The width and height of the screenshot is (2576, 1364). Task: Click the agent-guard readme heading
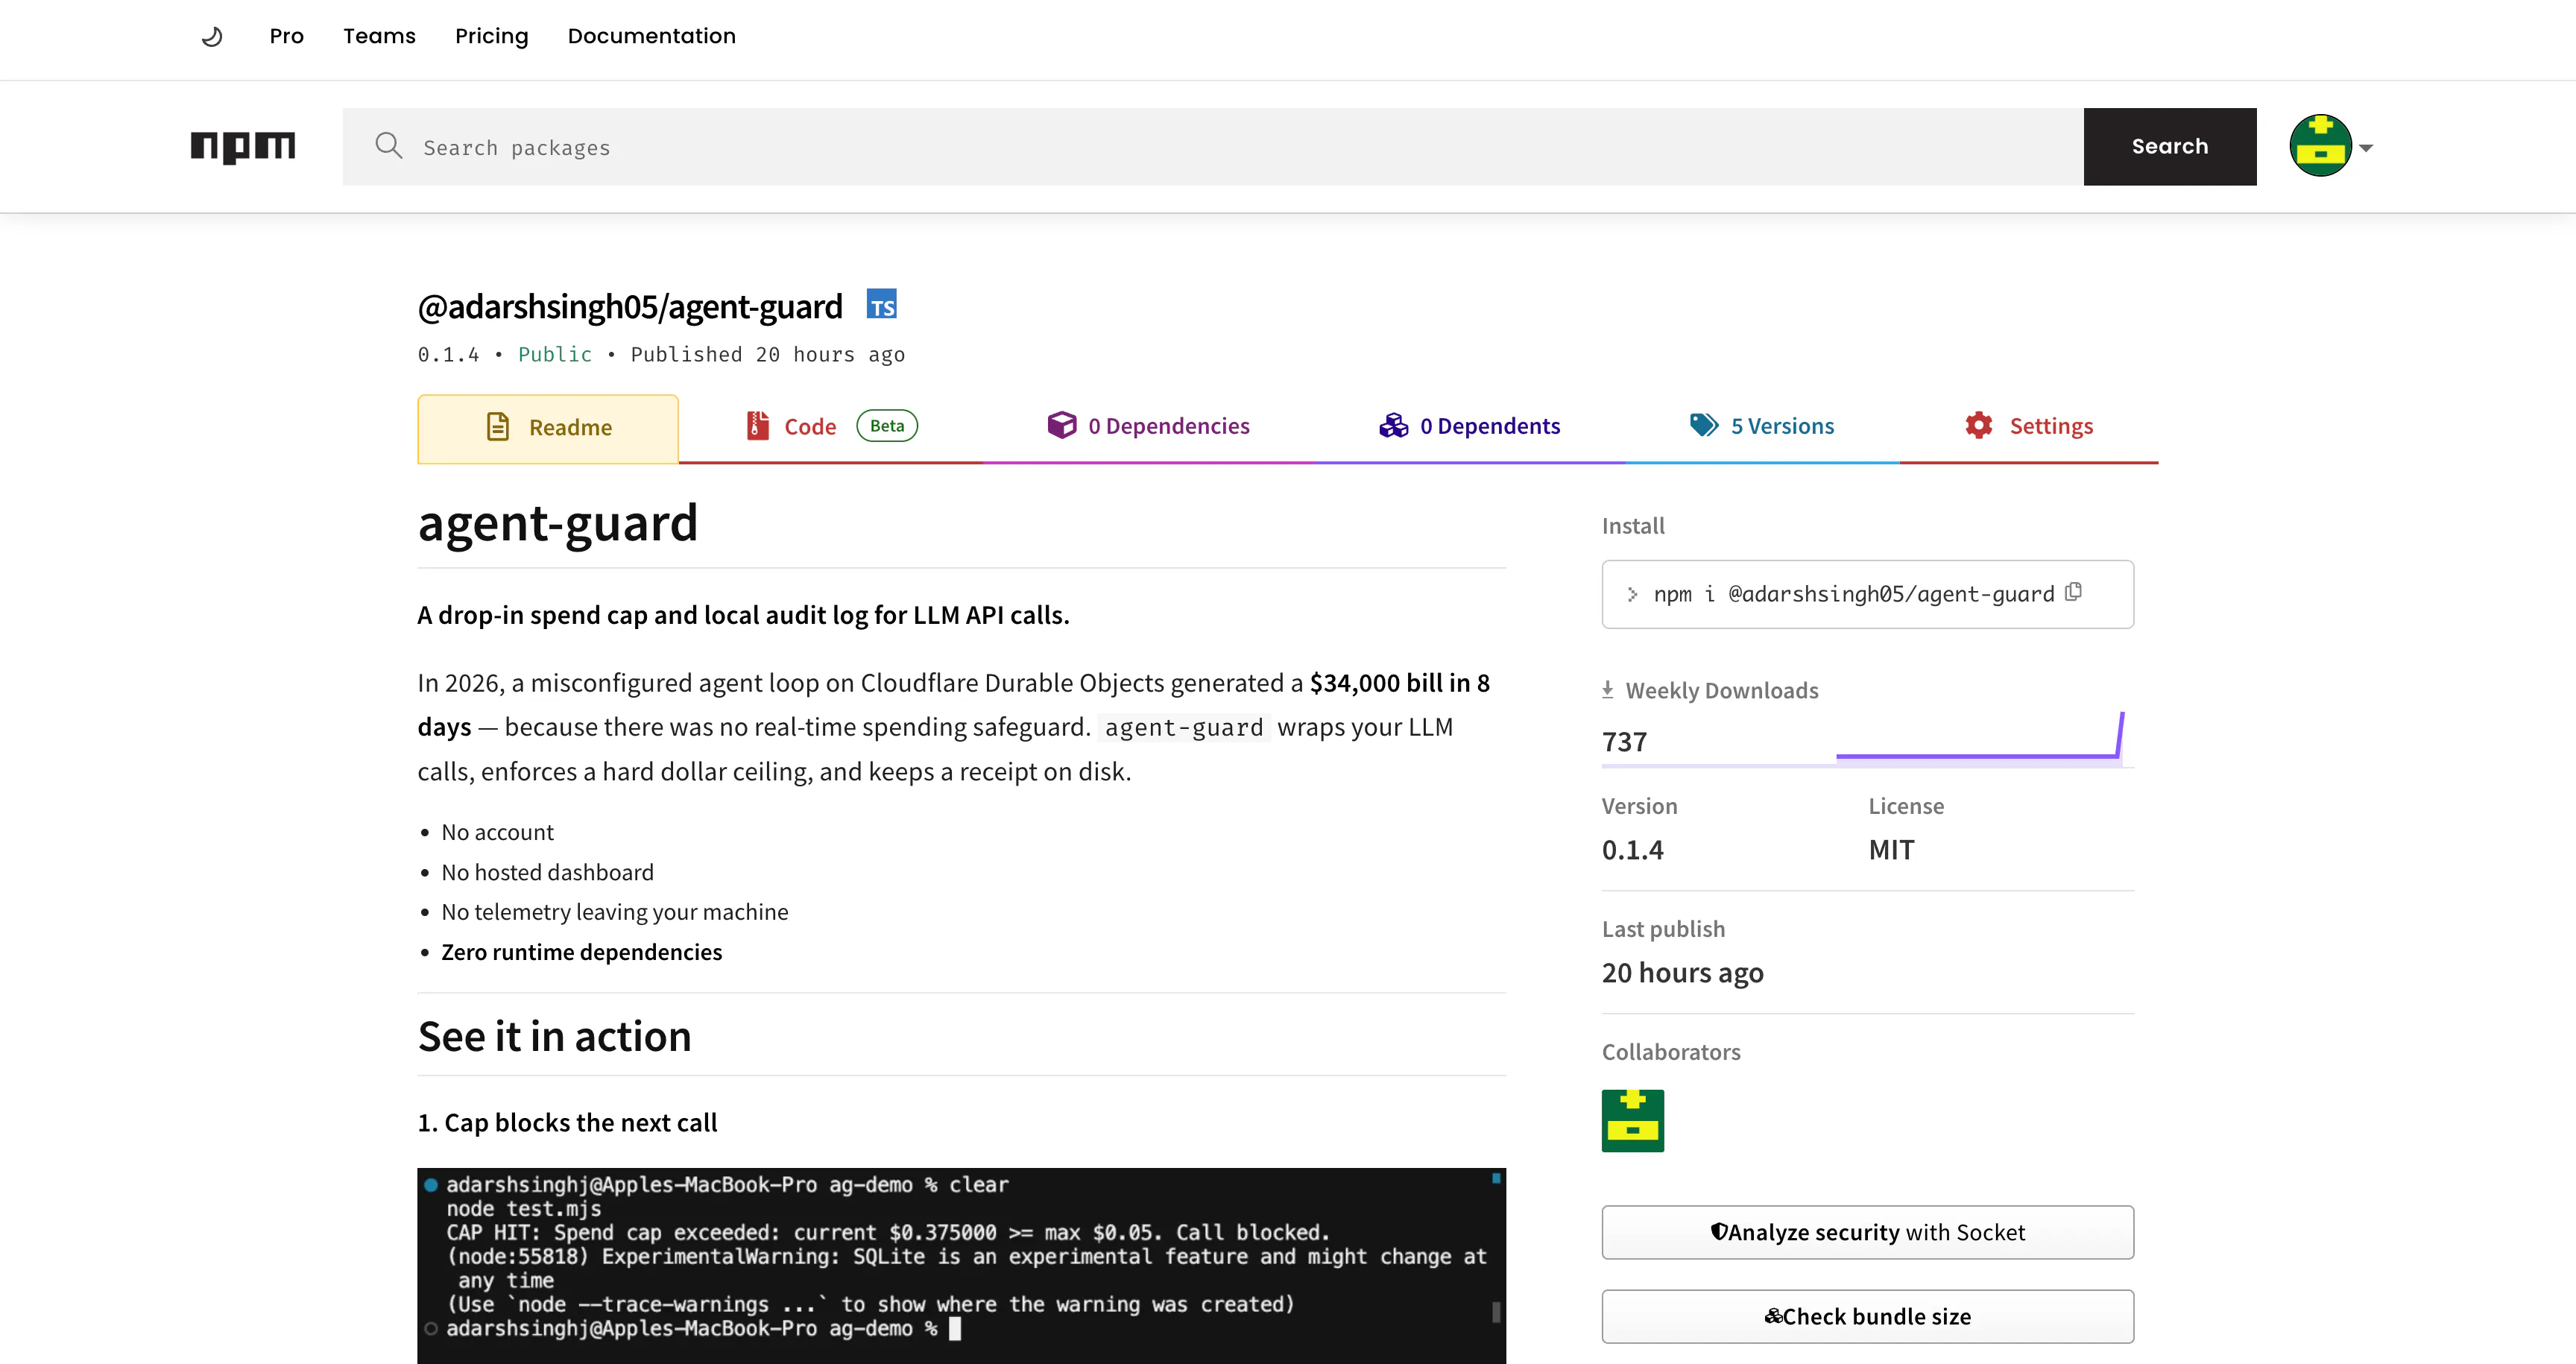point(558,523)
